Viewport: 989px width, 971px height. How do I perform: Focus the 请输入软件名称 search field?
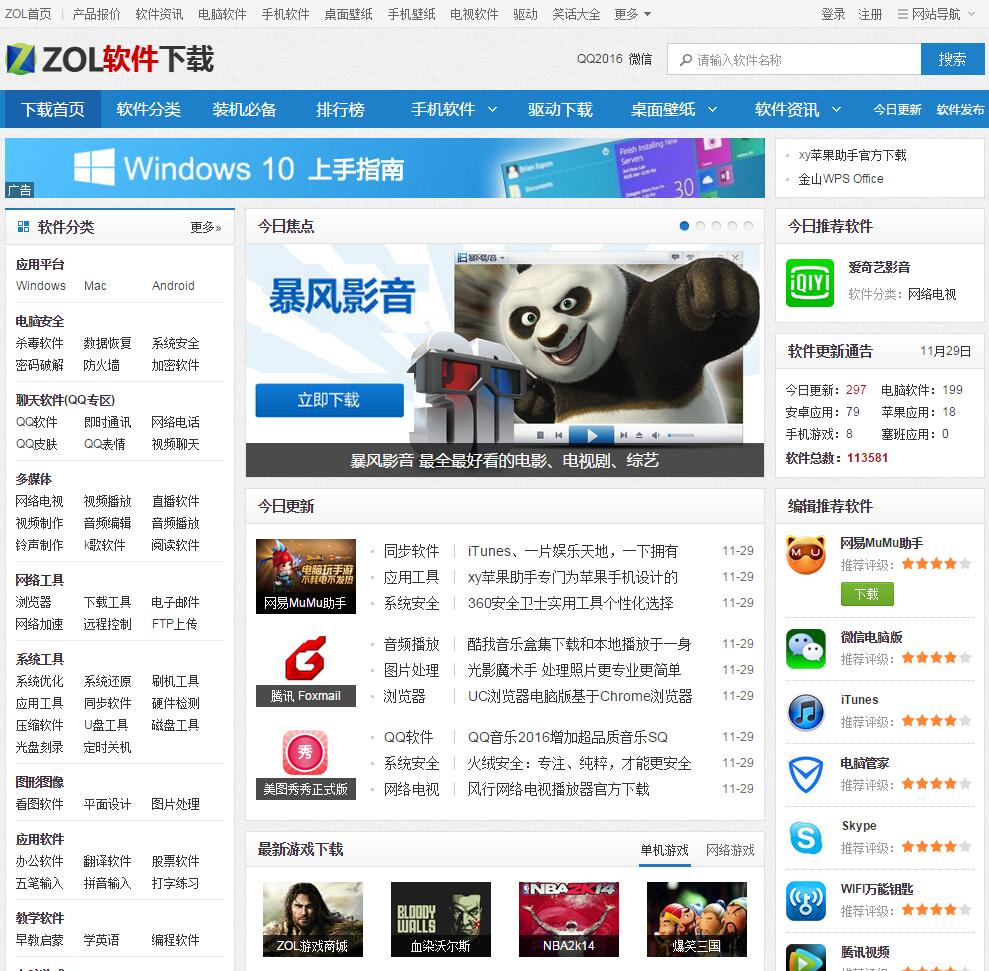795,59
